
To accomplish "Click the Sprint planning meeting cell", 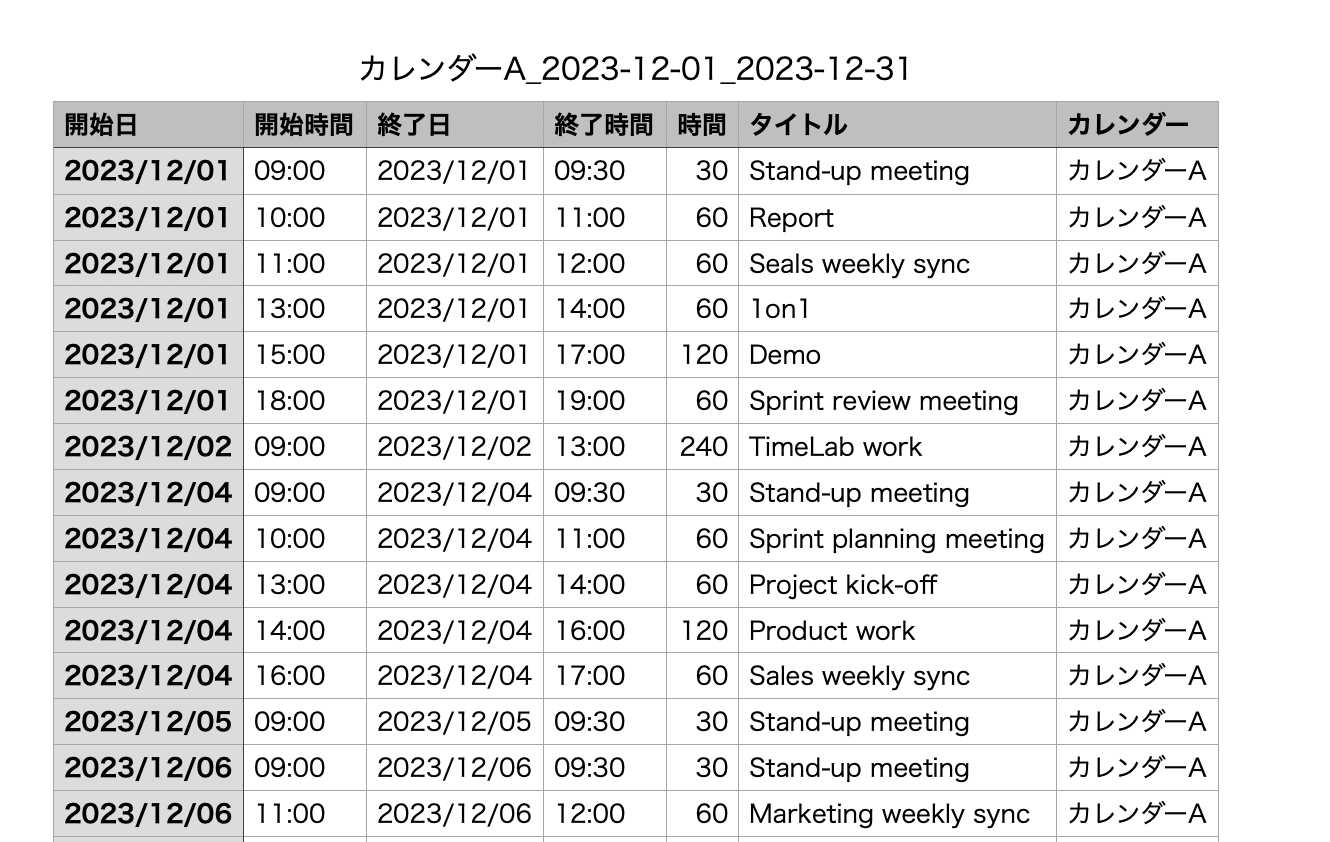I will click(x=897, y=539).
